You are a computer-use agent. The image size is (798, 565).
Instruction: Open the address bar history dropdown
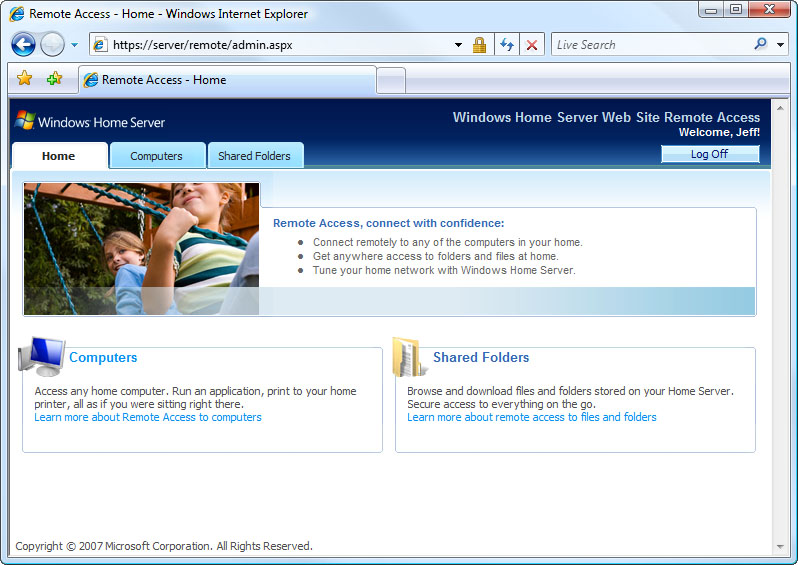(x=458, y=45)
